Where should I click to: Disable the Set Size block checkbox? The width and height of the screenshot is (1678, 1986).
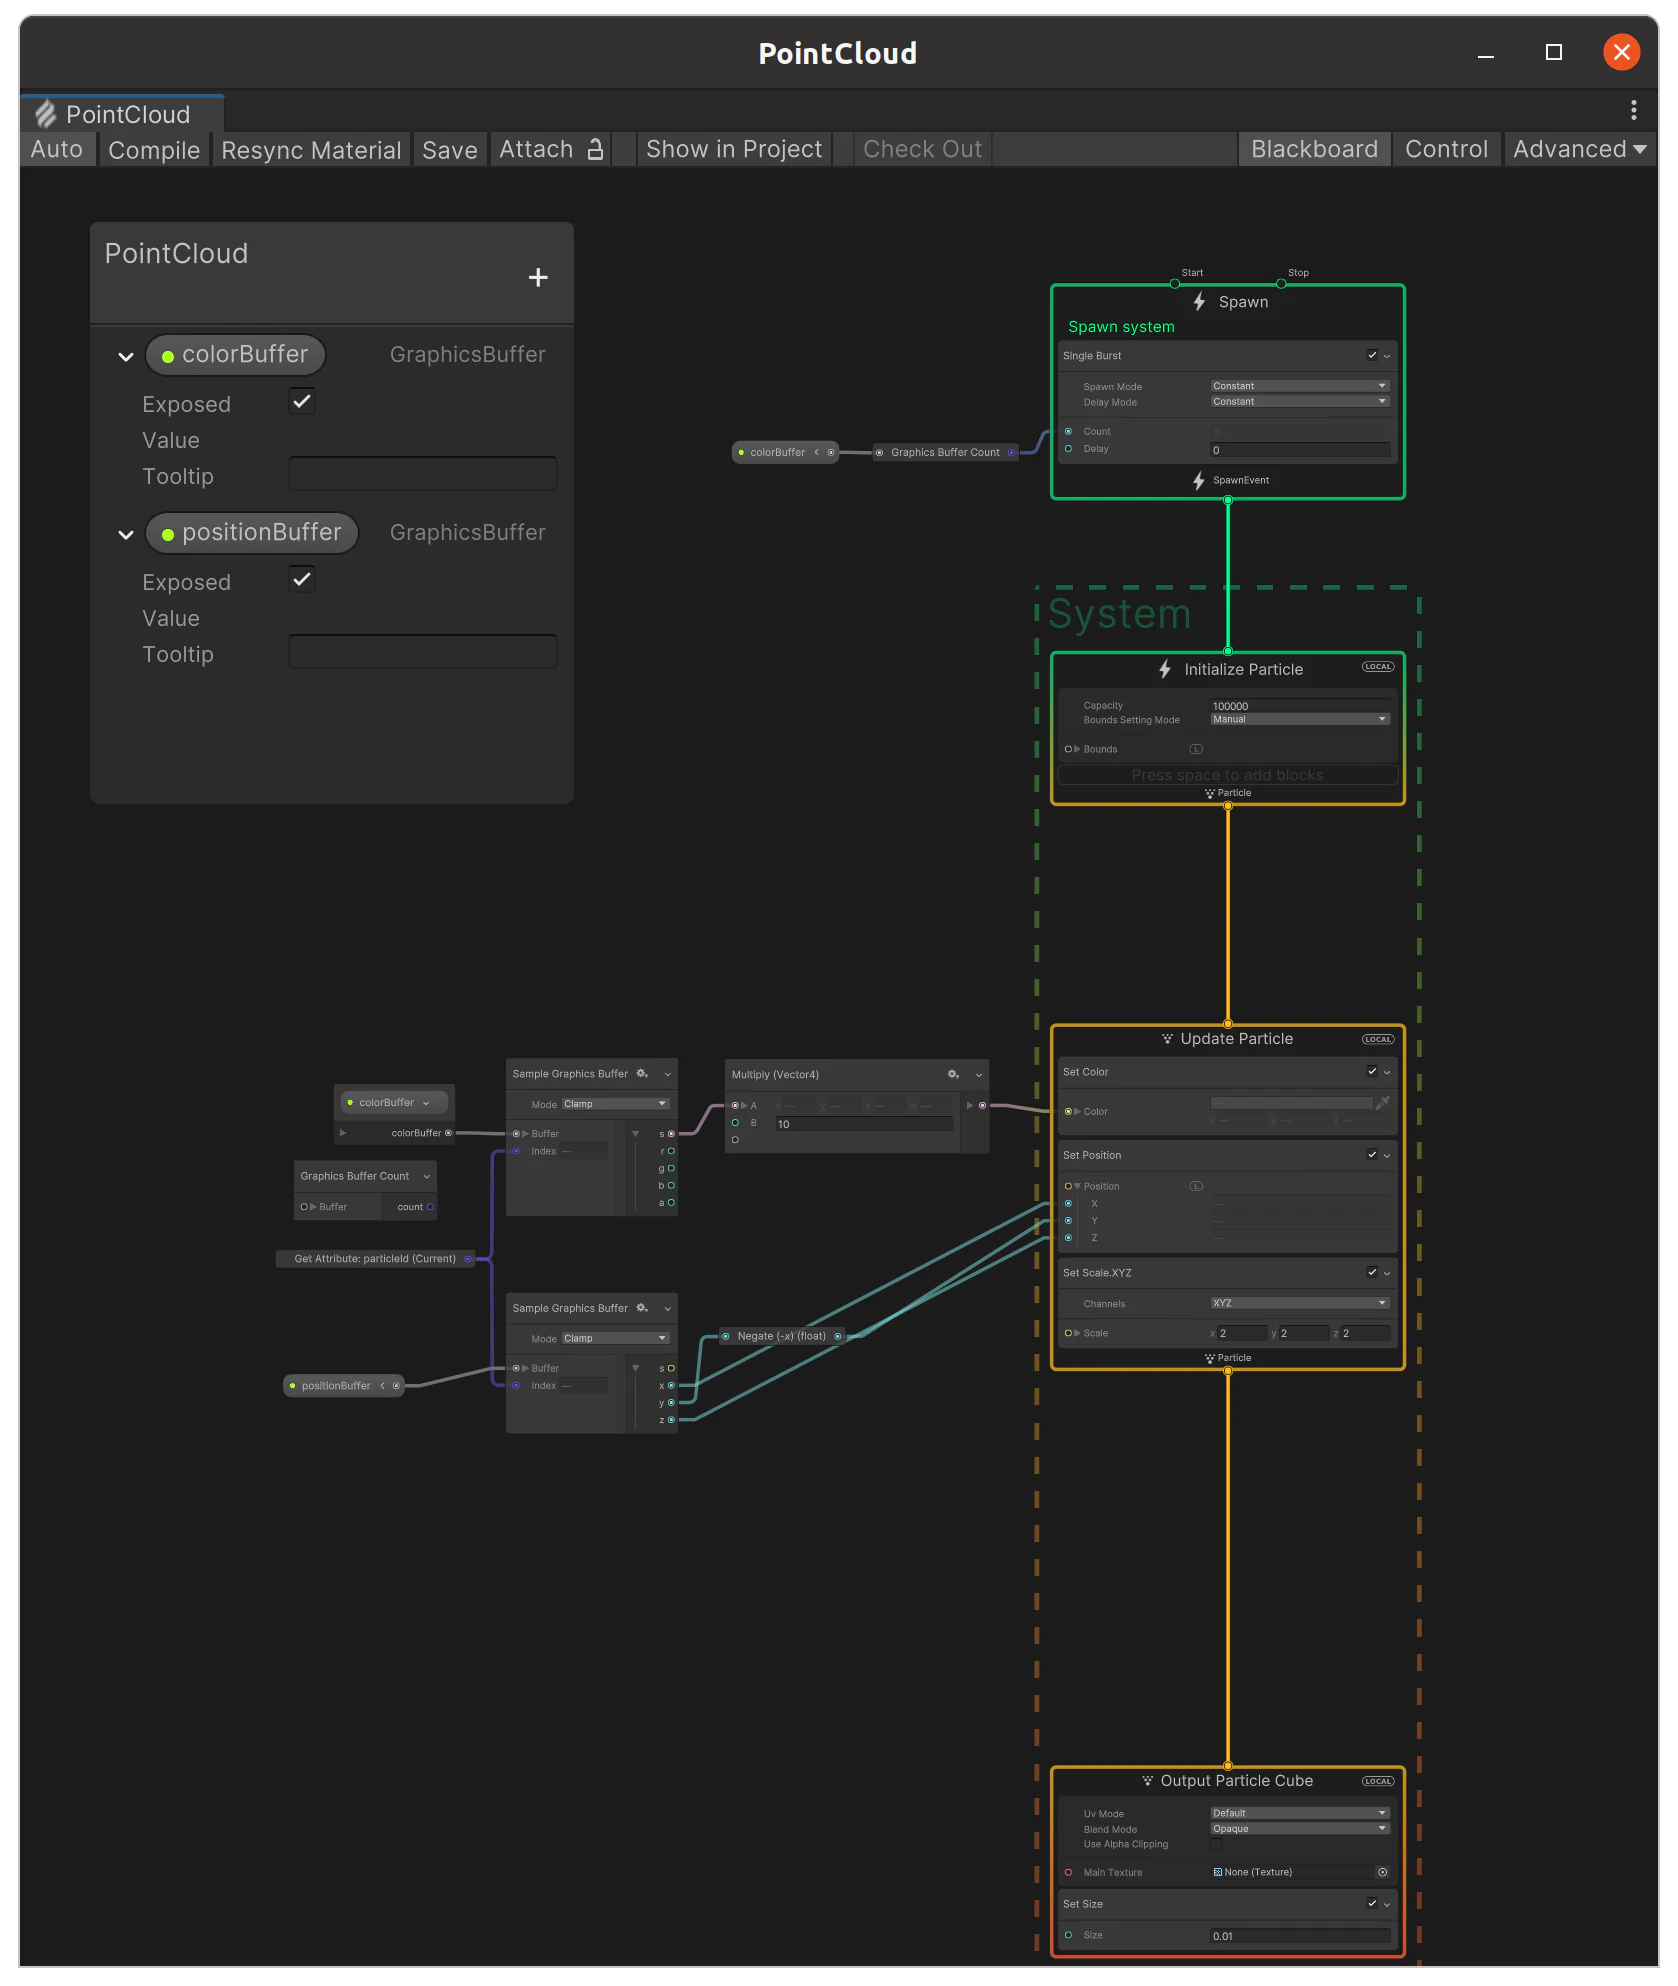(1372, 1903)
